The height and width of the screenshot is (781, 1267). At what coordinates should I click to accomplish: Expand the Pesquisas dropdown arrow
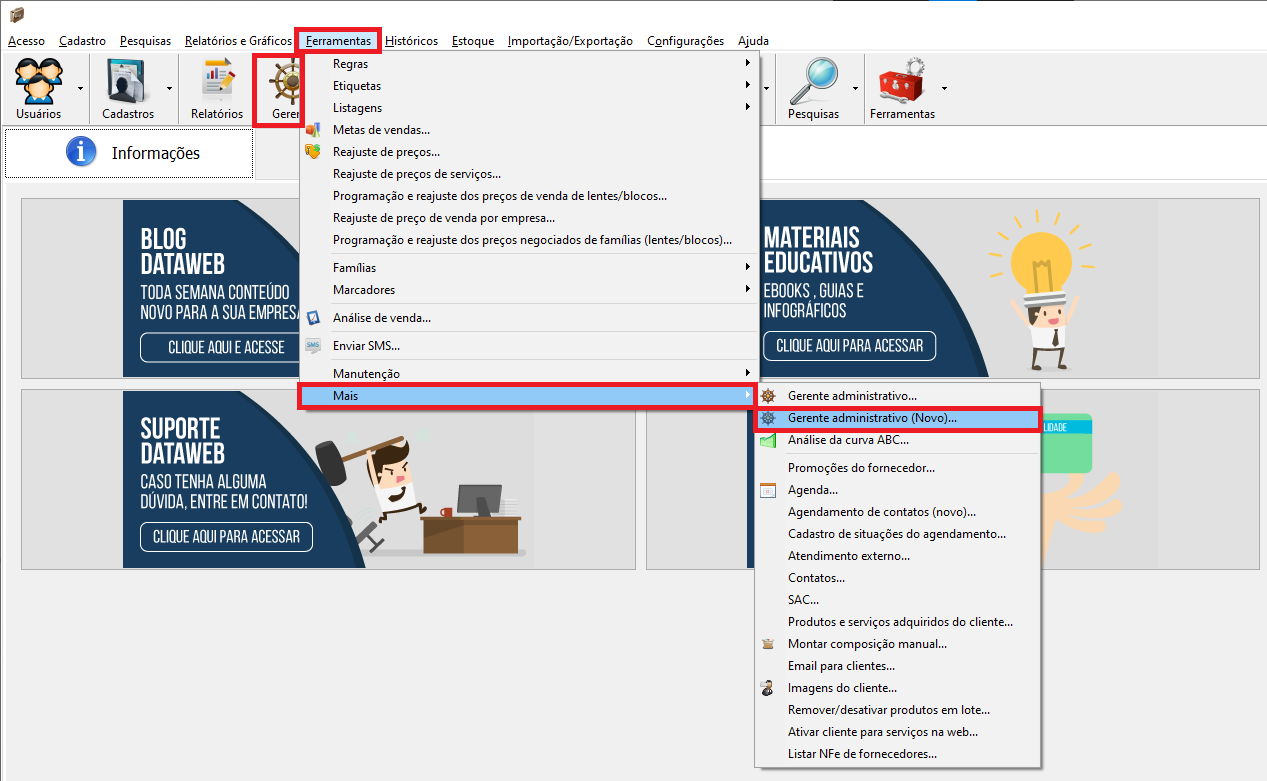coord(855,89)
